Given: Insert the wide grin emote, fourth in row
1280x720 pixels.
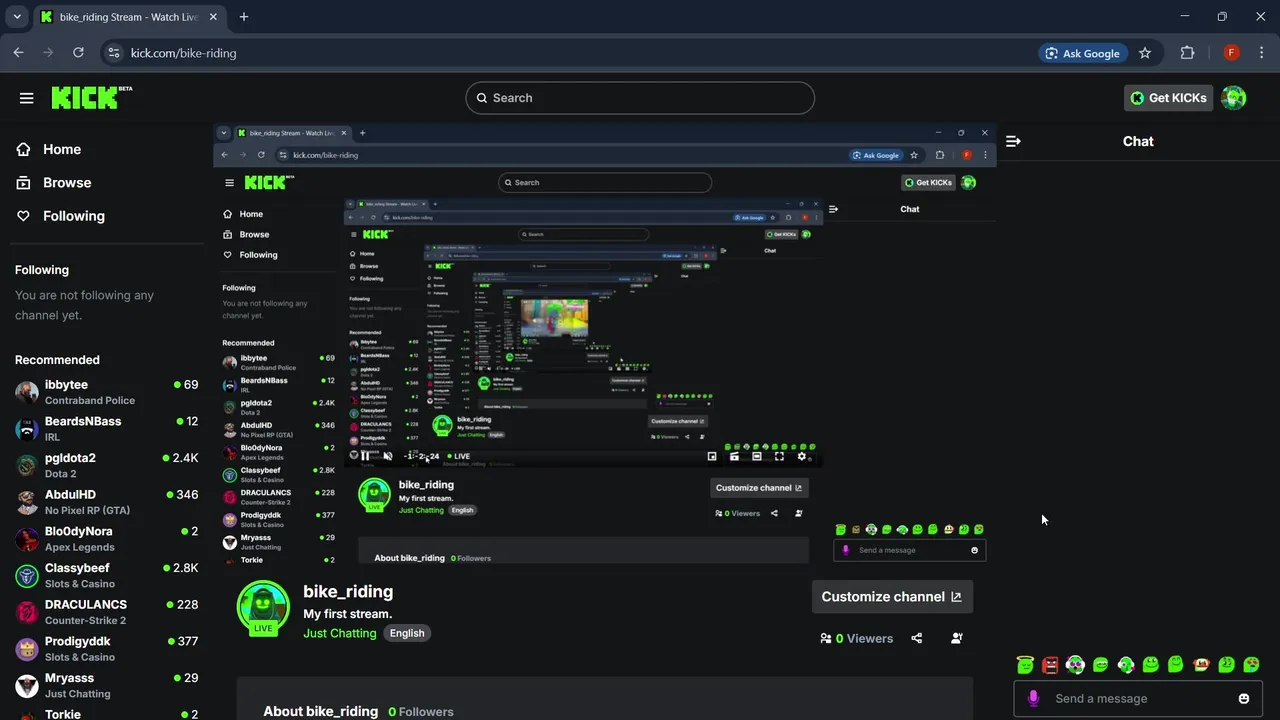Looking at the screenshot, I should pyautogui.click(x=1101, y=665).
